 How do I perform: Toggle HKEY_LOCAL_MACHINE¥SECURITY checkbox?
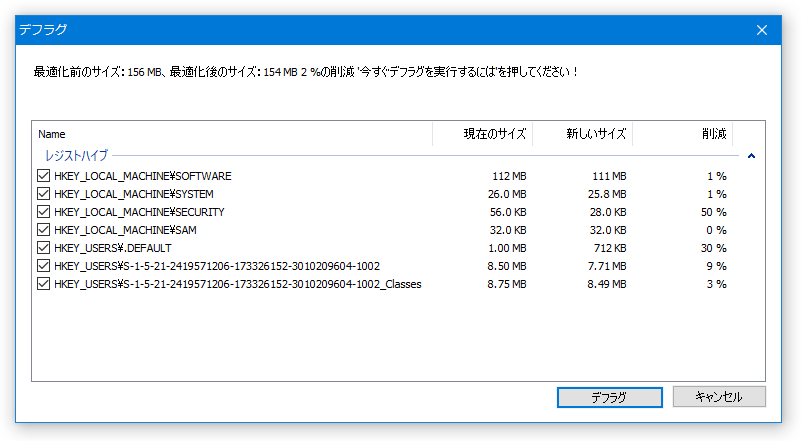[x=43, y=212]
